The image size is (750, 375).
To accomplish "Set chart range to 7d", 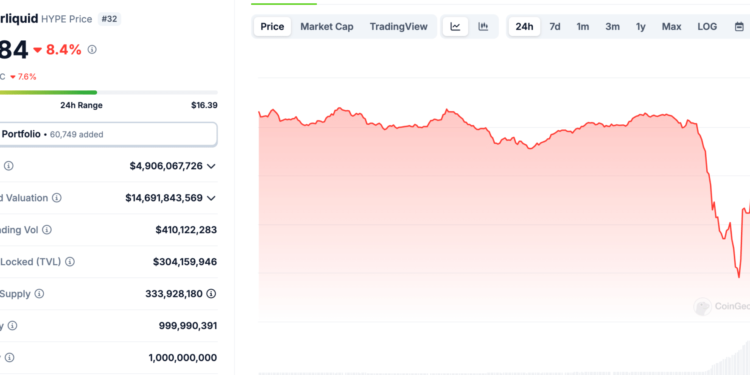I will tap(555, 27).
